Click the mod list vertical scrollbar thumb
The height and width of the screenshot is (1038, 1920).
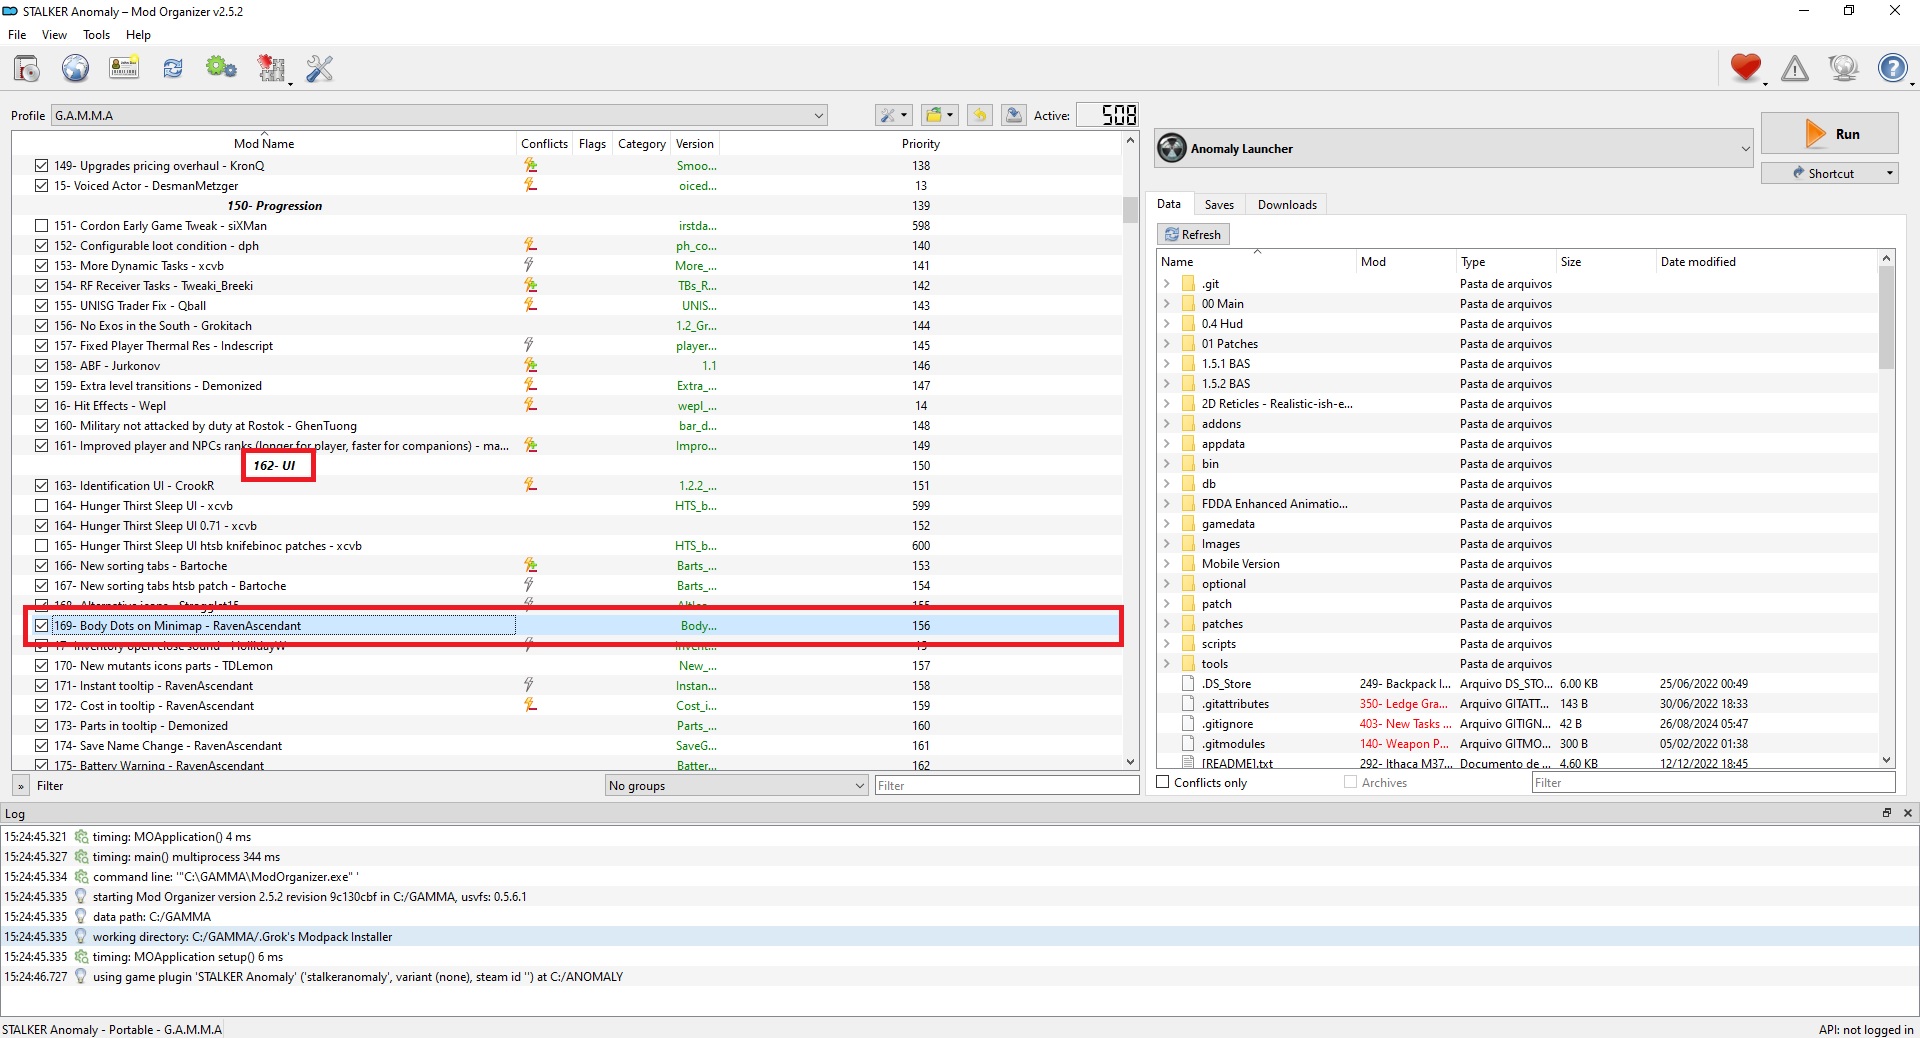(1131, 209)
